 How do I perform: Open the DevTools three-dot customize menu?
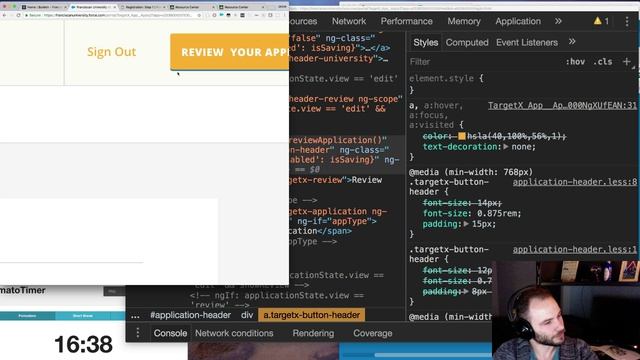pos(627,21)
